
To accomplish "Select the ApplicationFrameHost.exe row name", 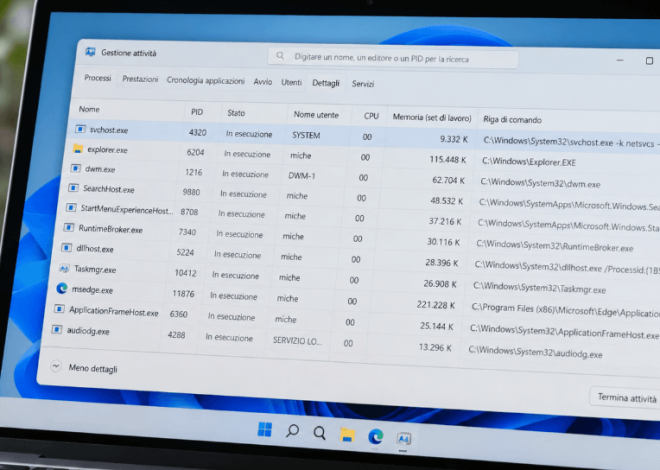I will tap(114, 311).
